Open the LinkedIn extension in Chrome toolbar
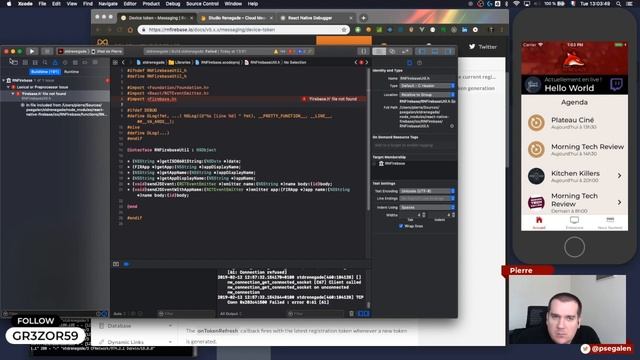Screen dimensions: 640x360 (464, 30)
